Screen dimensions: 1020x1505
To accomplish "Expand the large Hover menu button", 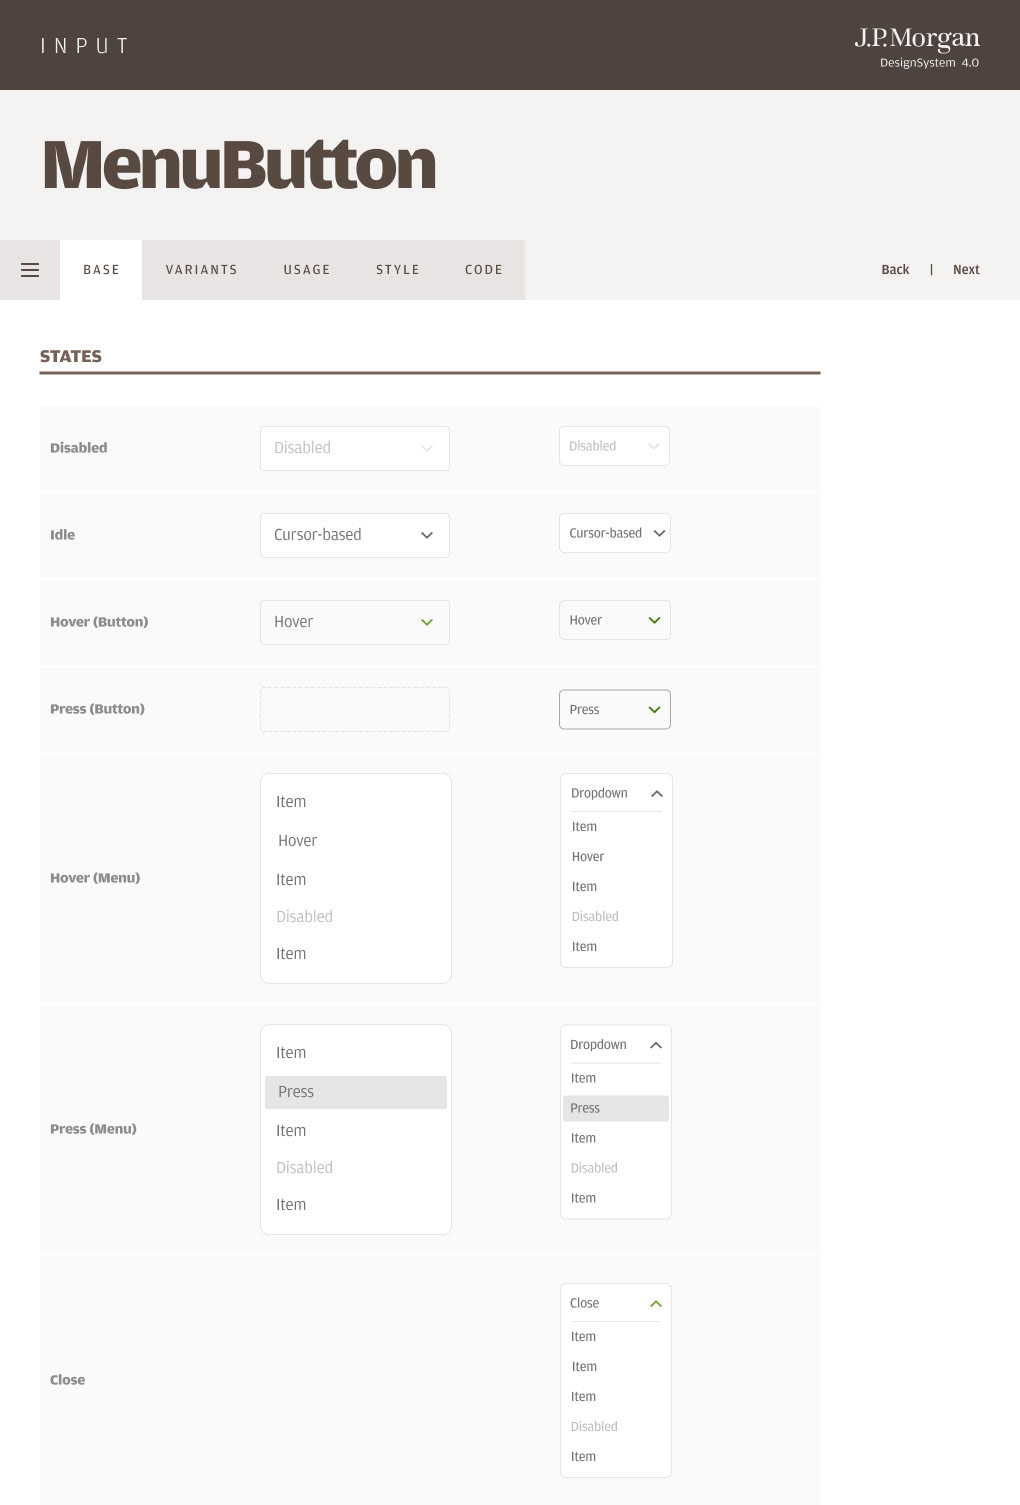I will (x=354, y=622).
